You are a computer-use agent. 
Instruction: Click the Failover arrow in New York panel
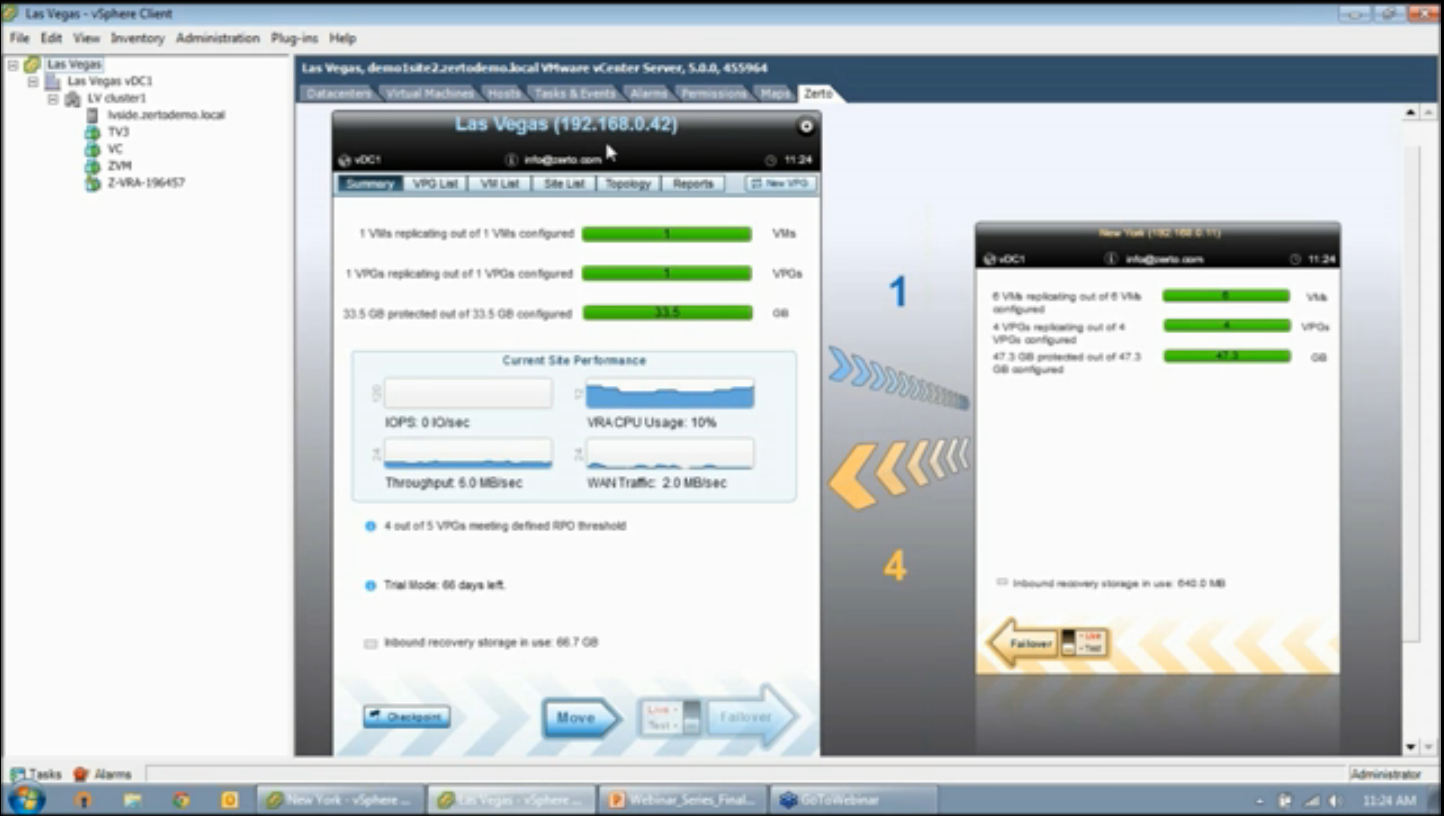[x=1021, y=644]
